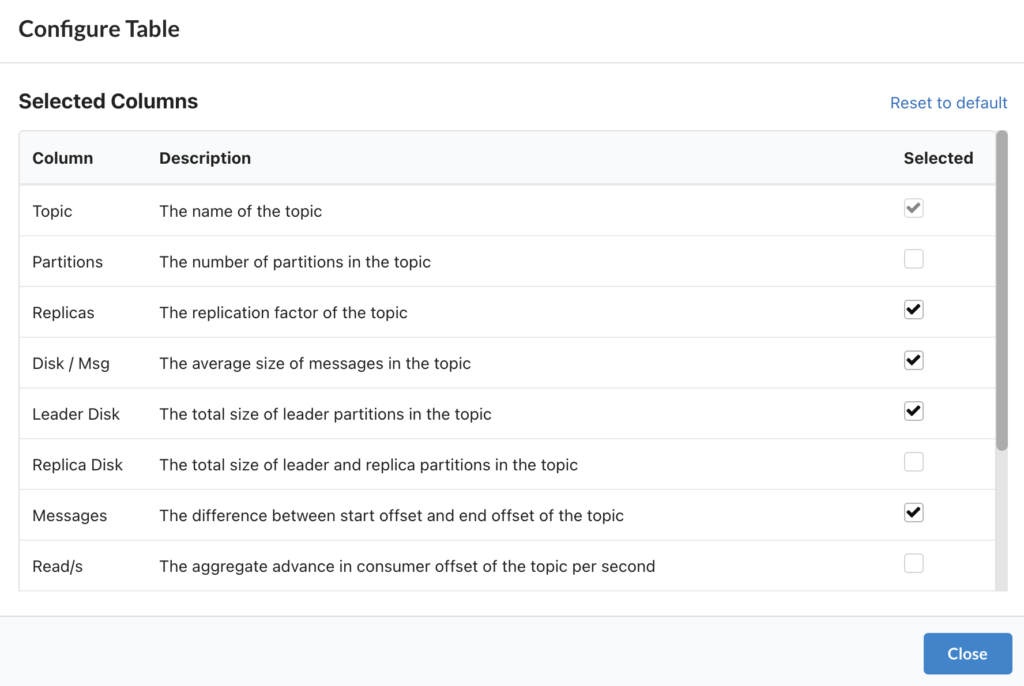
Task: Click the table's vertical scrollbar thumb
Action: (1001, 290)
